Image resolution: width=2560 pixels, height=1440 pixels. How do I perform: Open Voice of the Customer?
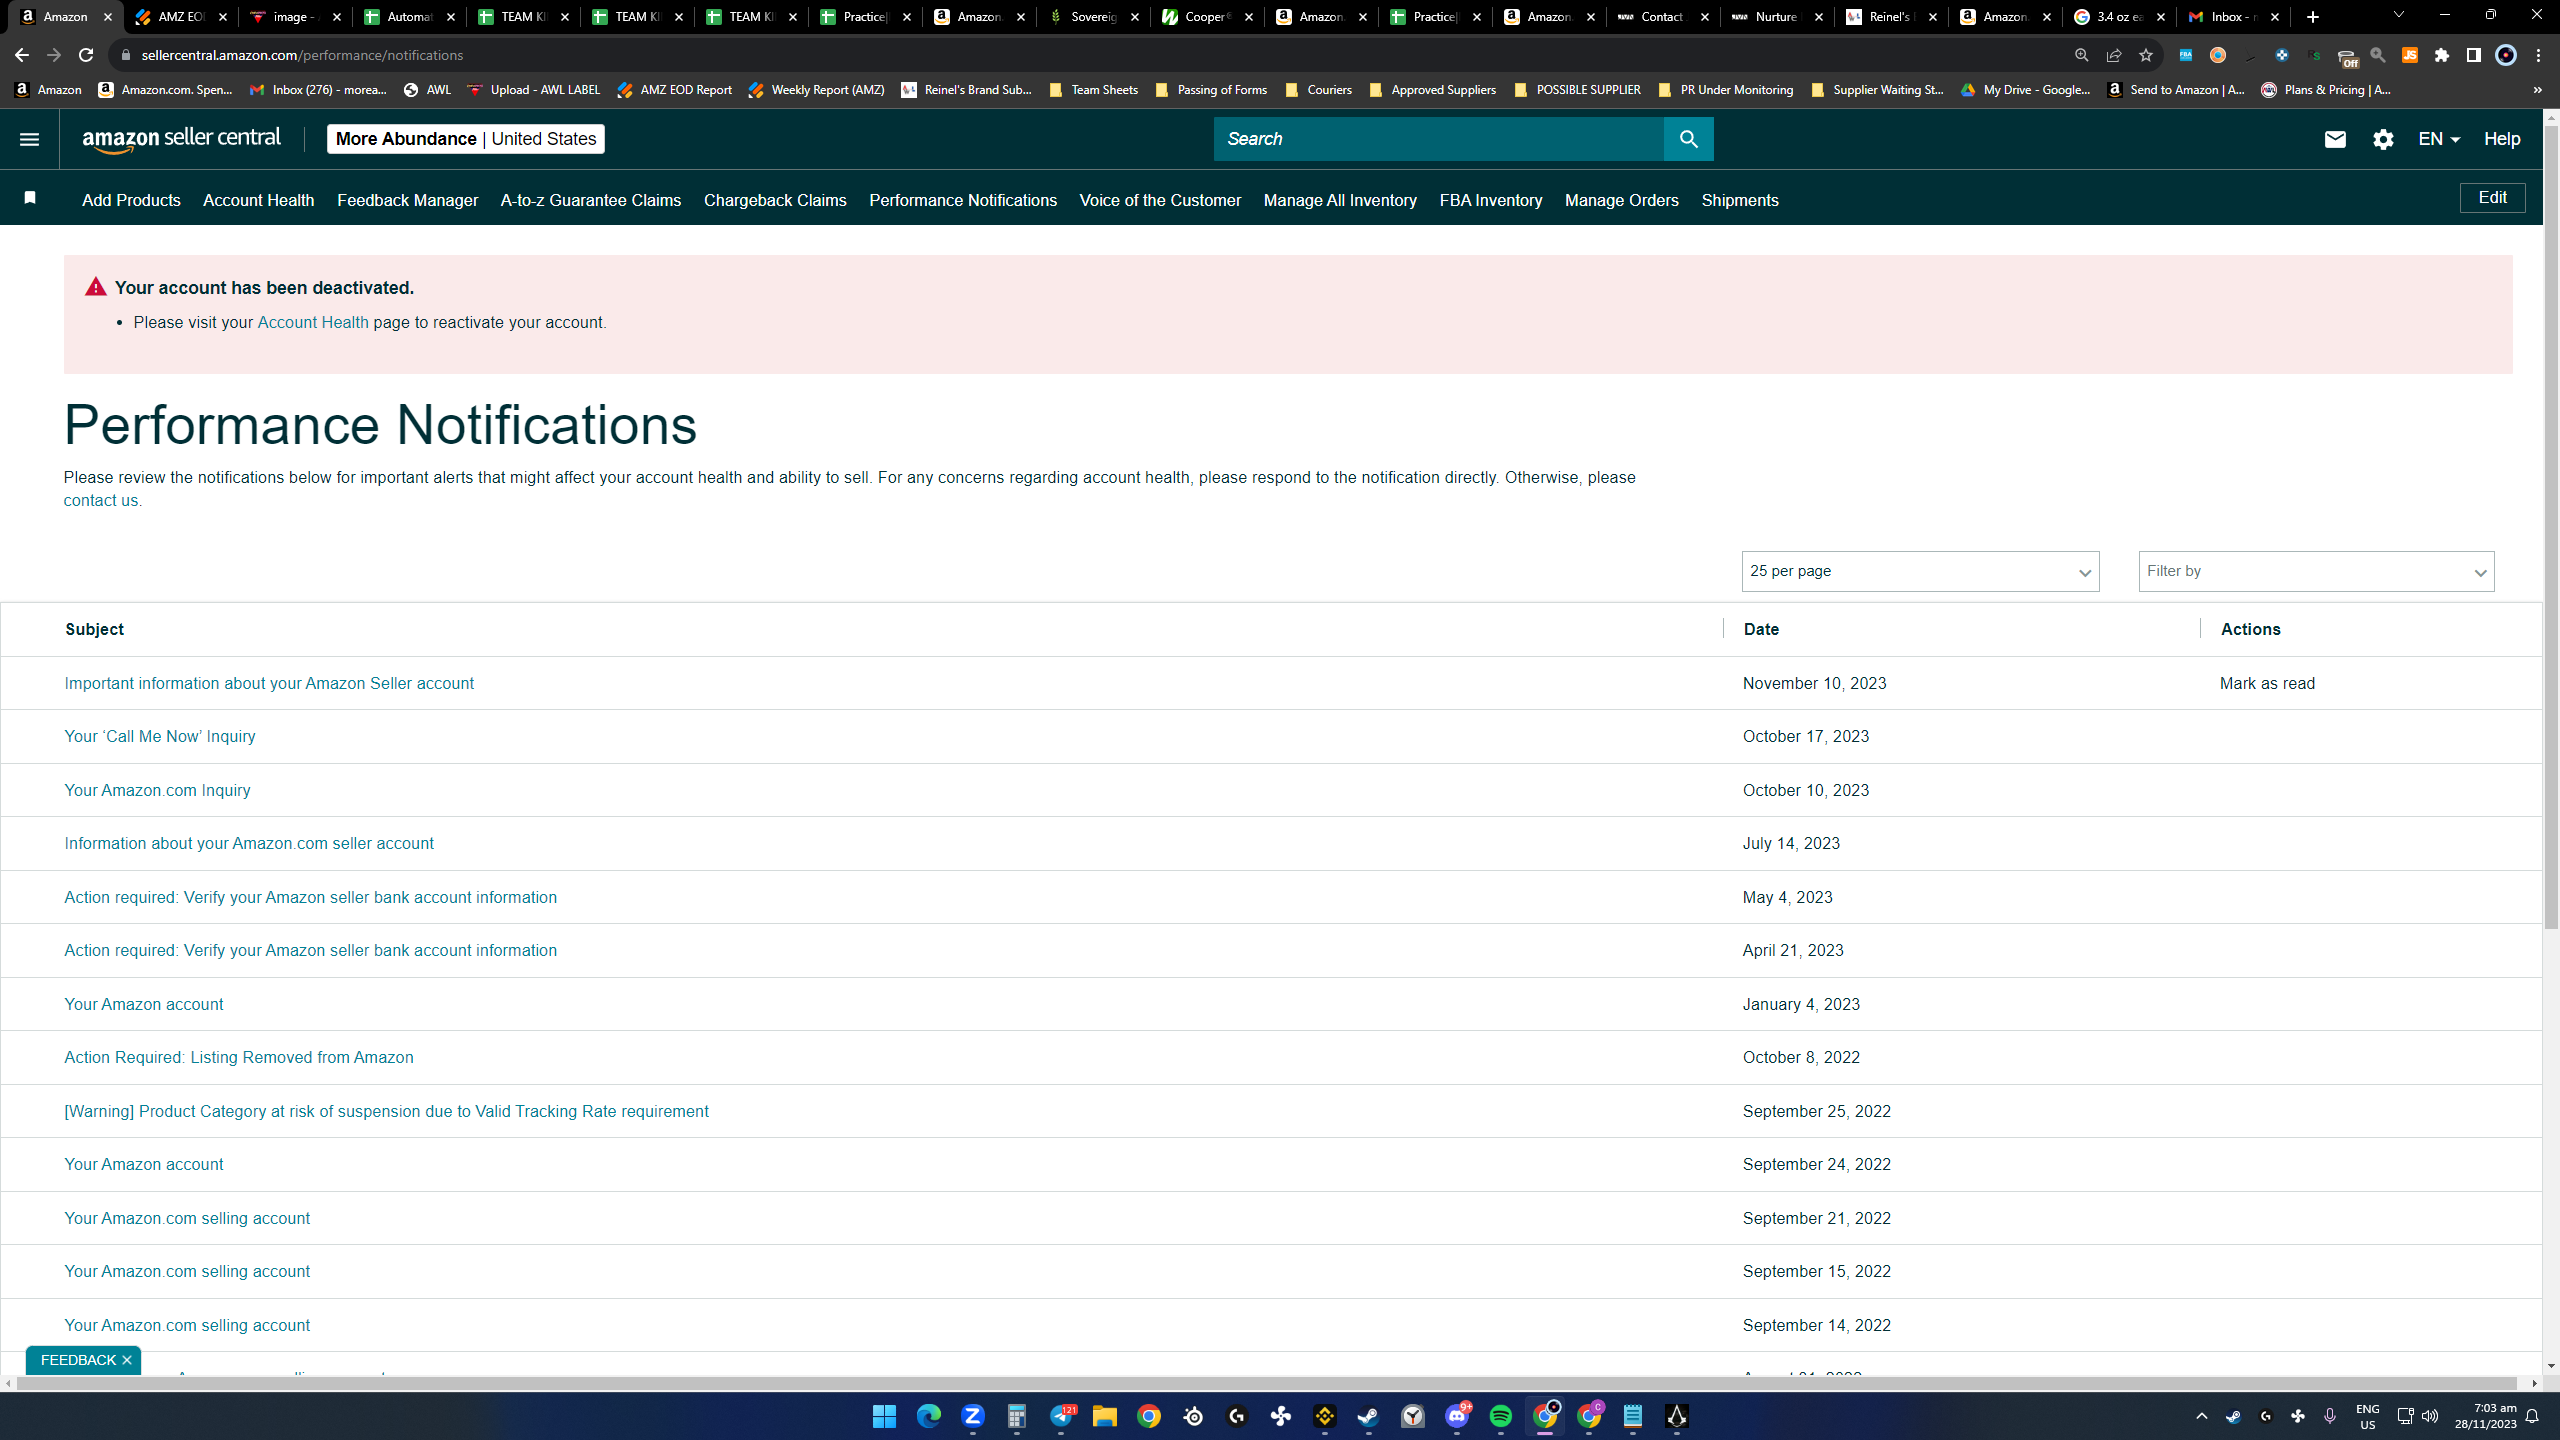click(x=1160, y=200)
